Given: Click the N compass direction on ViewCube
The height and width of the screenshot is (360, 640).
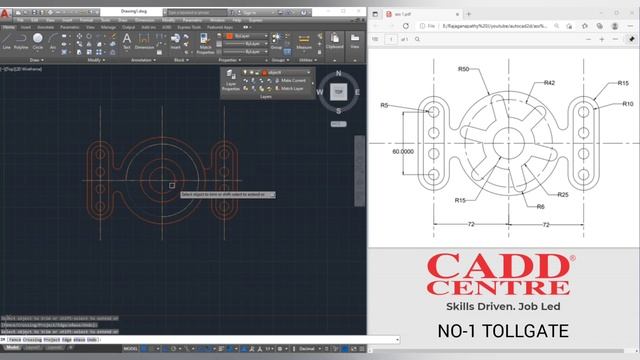Looking at the screenshot, I should (338, 73).
